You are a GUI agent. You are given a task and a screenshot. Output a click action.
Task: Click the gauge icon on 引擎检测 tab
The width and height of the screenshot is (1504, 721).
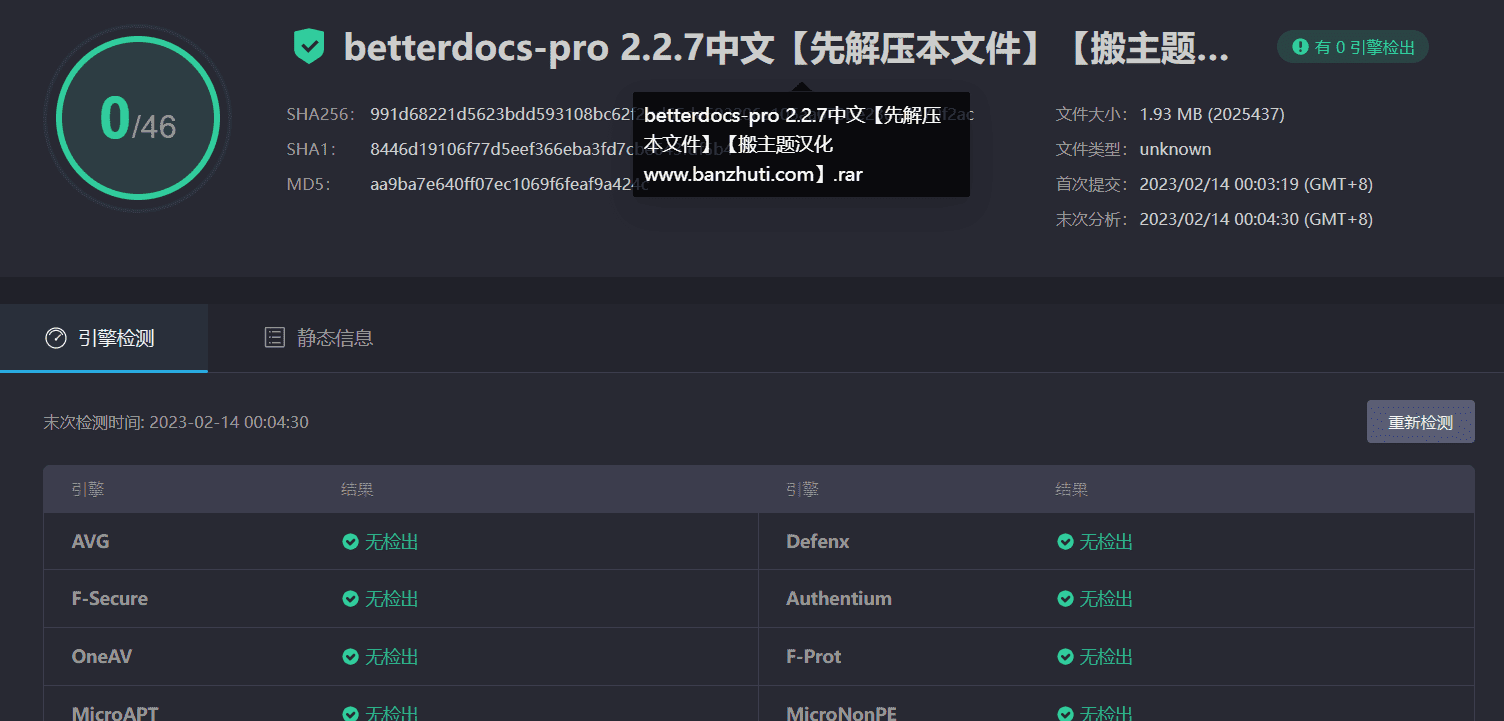point(56,338)
